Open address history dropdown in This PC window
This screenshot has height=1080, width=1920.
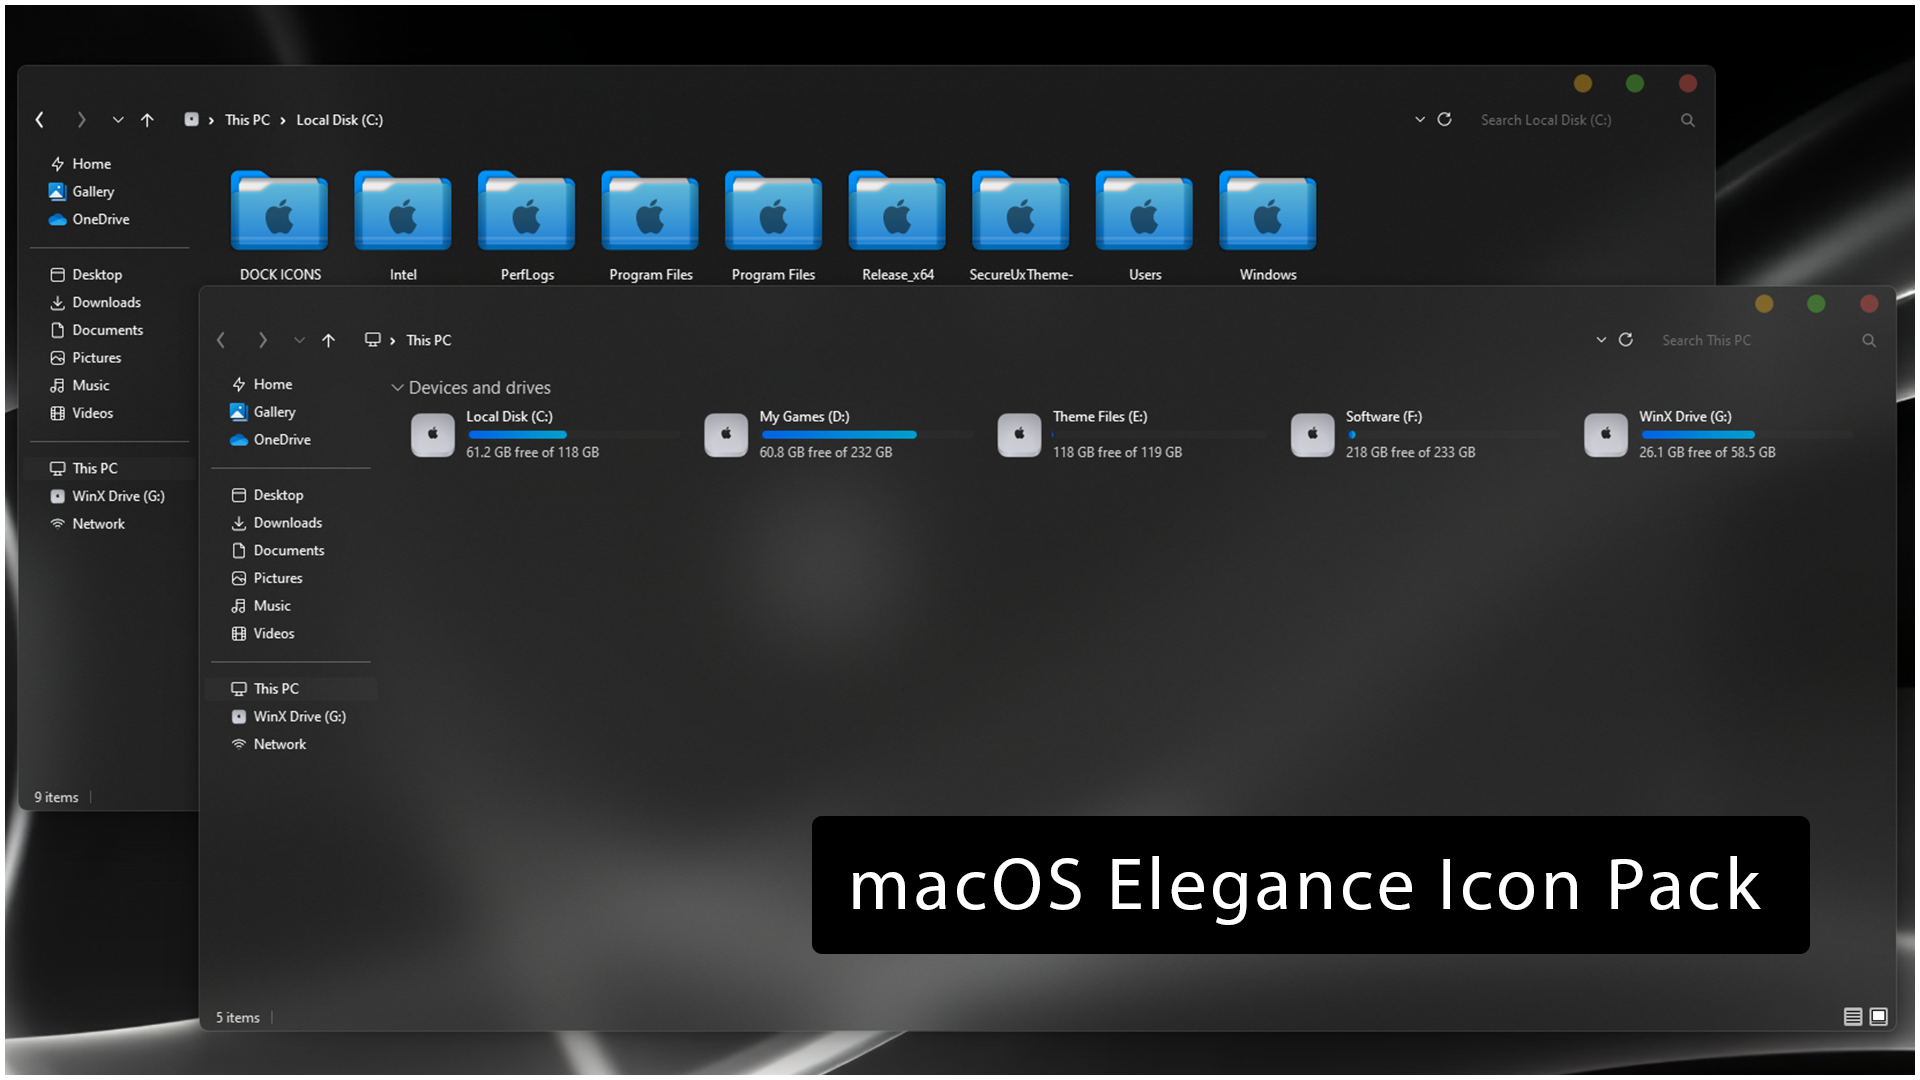(x=1601, y=340)
